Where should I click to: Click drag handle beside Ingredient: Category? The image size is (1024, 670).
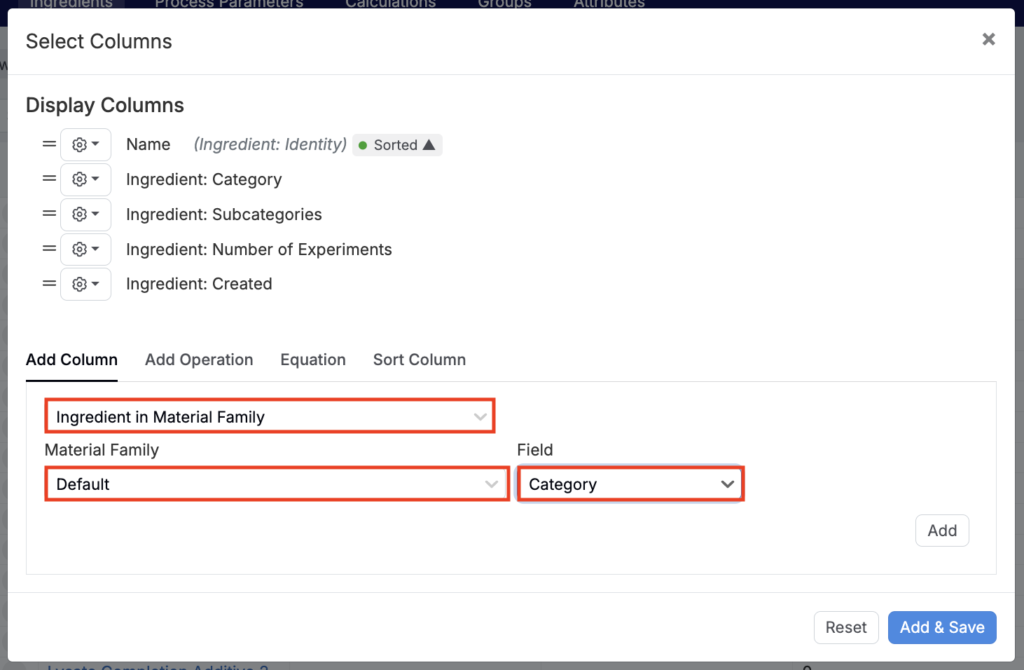click(49, 180)
